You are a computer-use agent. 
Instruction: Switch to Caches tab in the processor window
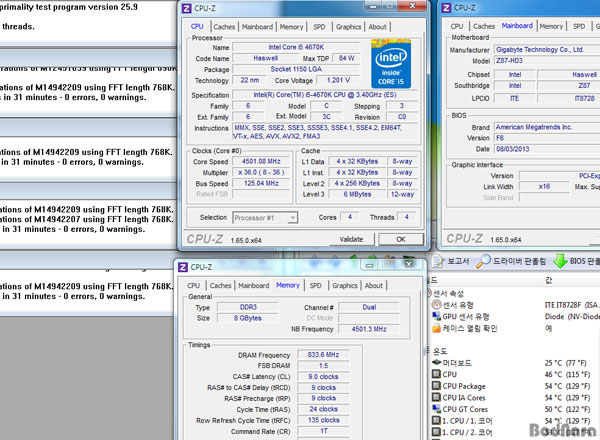(x=224, y=27)
